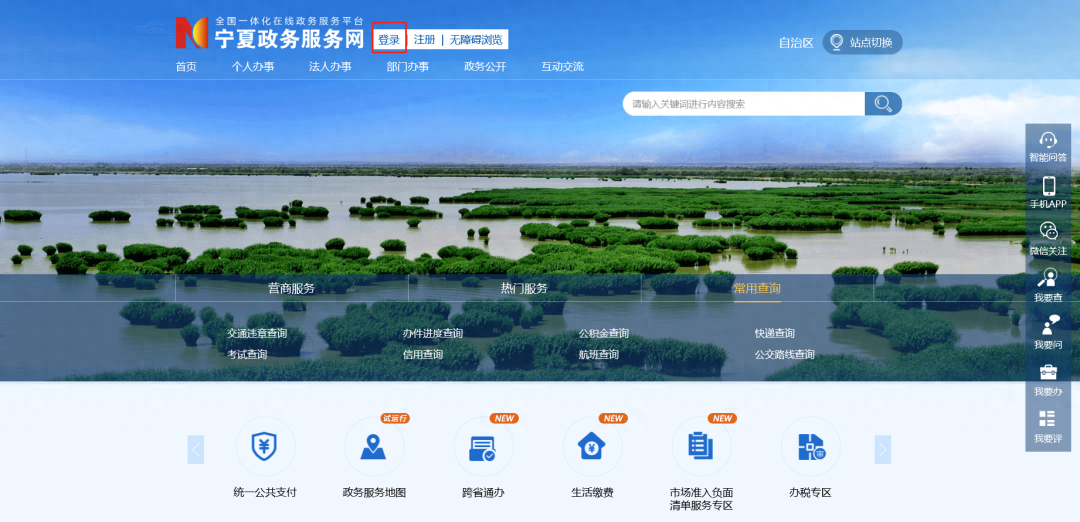Open the 站点切换 site switcher
This screenshot has height=522, width=1080.
tap(863, 42)
